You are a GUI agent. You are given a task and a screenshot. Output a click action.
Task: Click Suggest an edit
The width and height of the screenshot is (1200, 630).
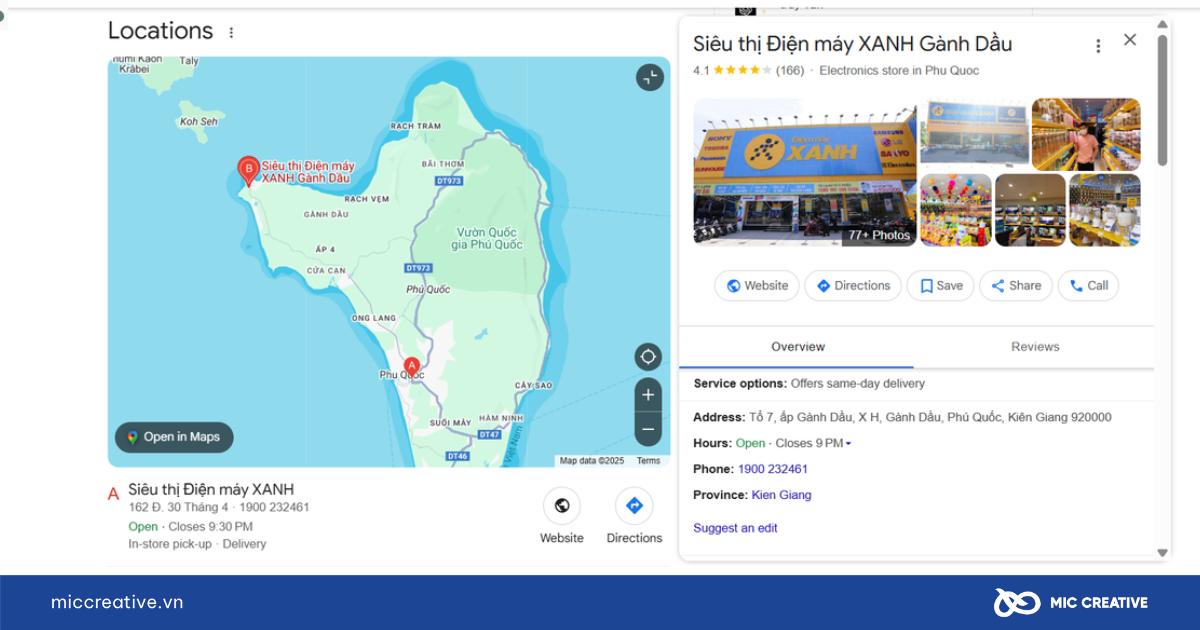735,528
